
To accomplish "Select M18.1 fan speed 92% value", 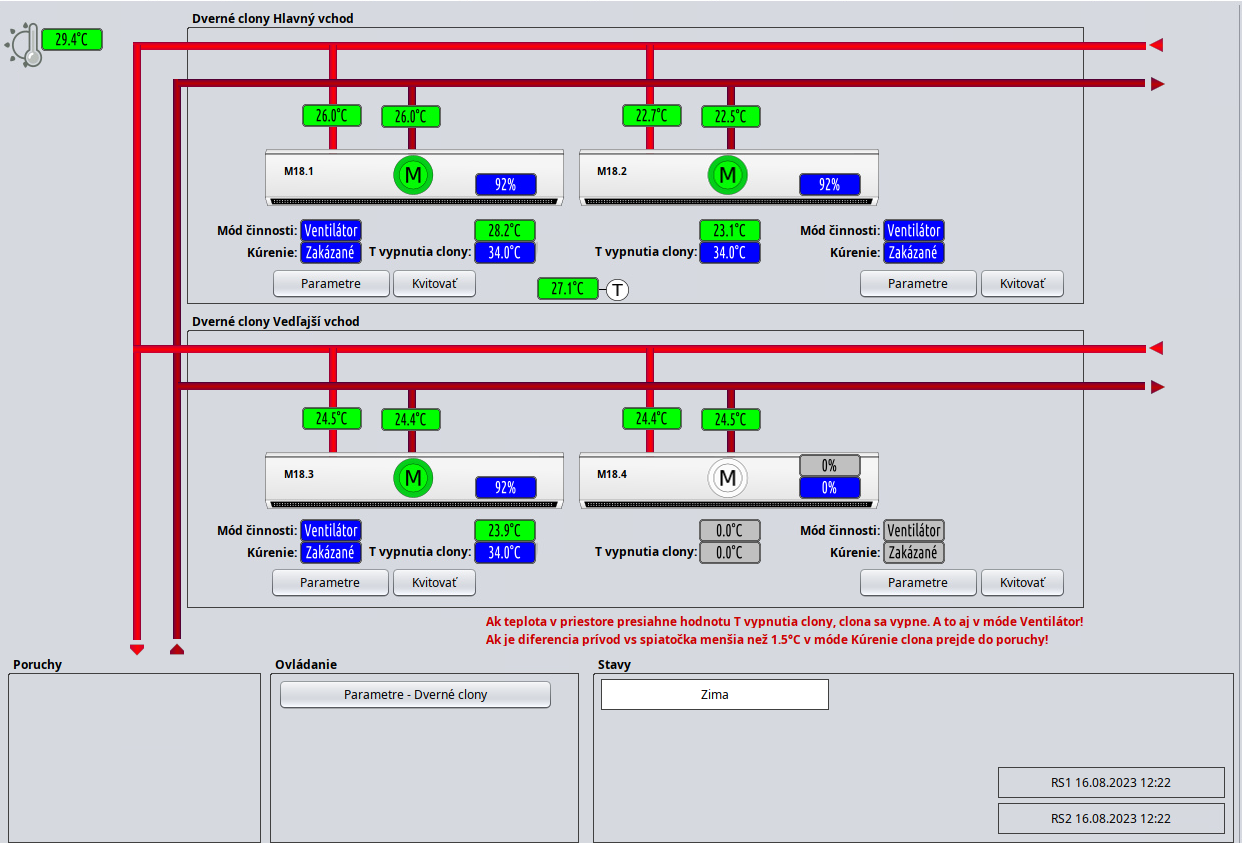I will point(505,184).
